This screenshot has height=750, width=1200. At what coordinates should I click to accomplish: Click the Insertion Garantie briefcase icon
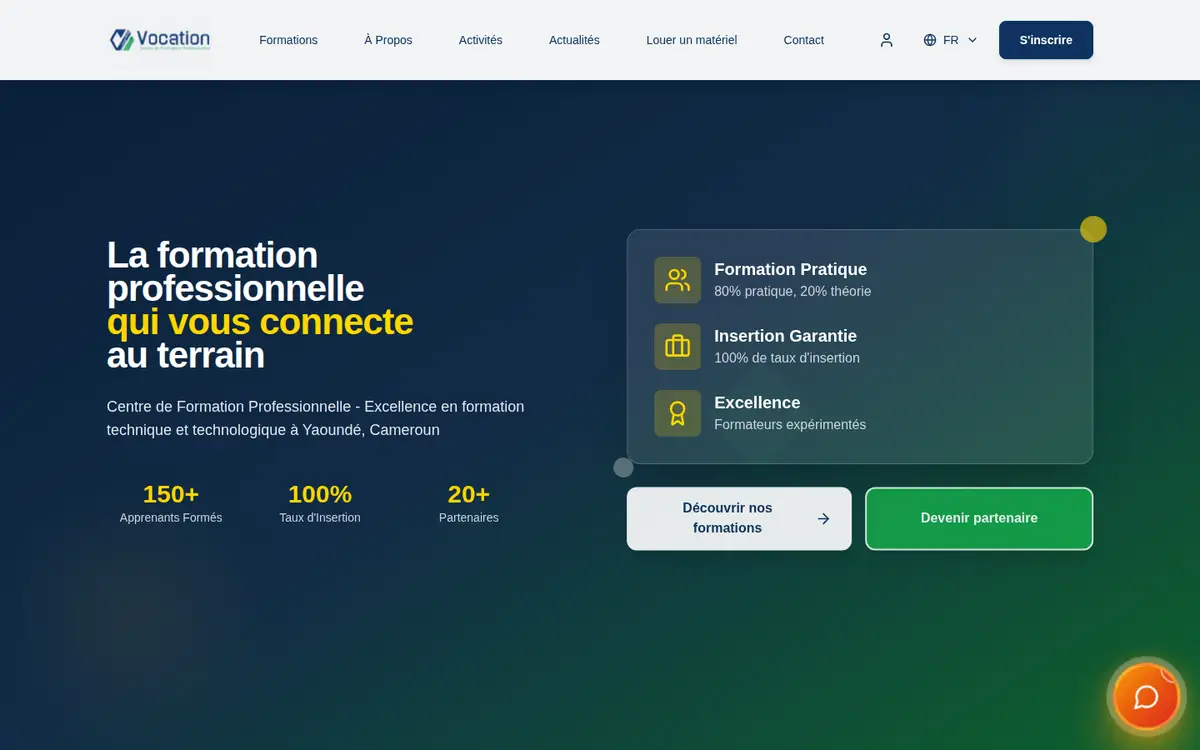[x=678, y=346]
